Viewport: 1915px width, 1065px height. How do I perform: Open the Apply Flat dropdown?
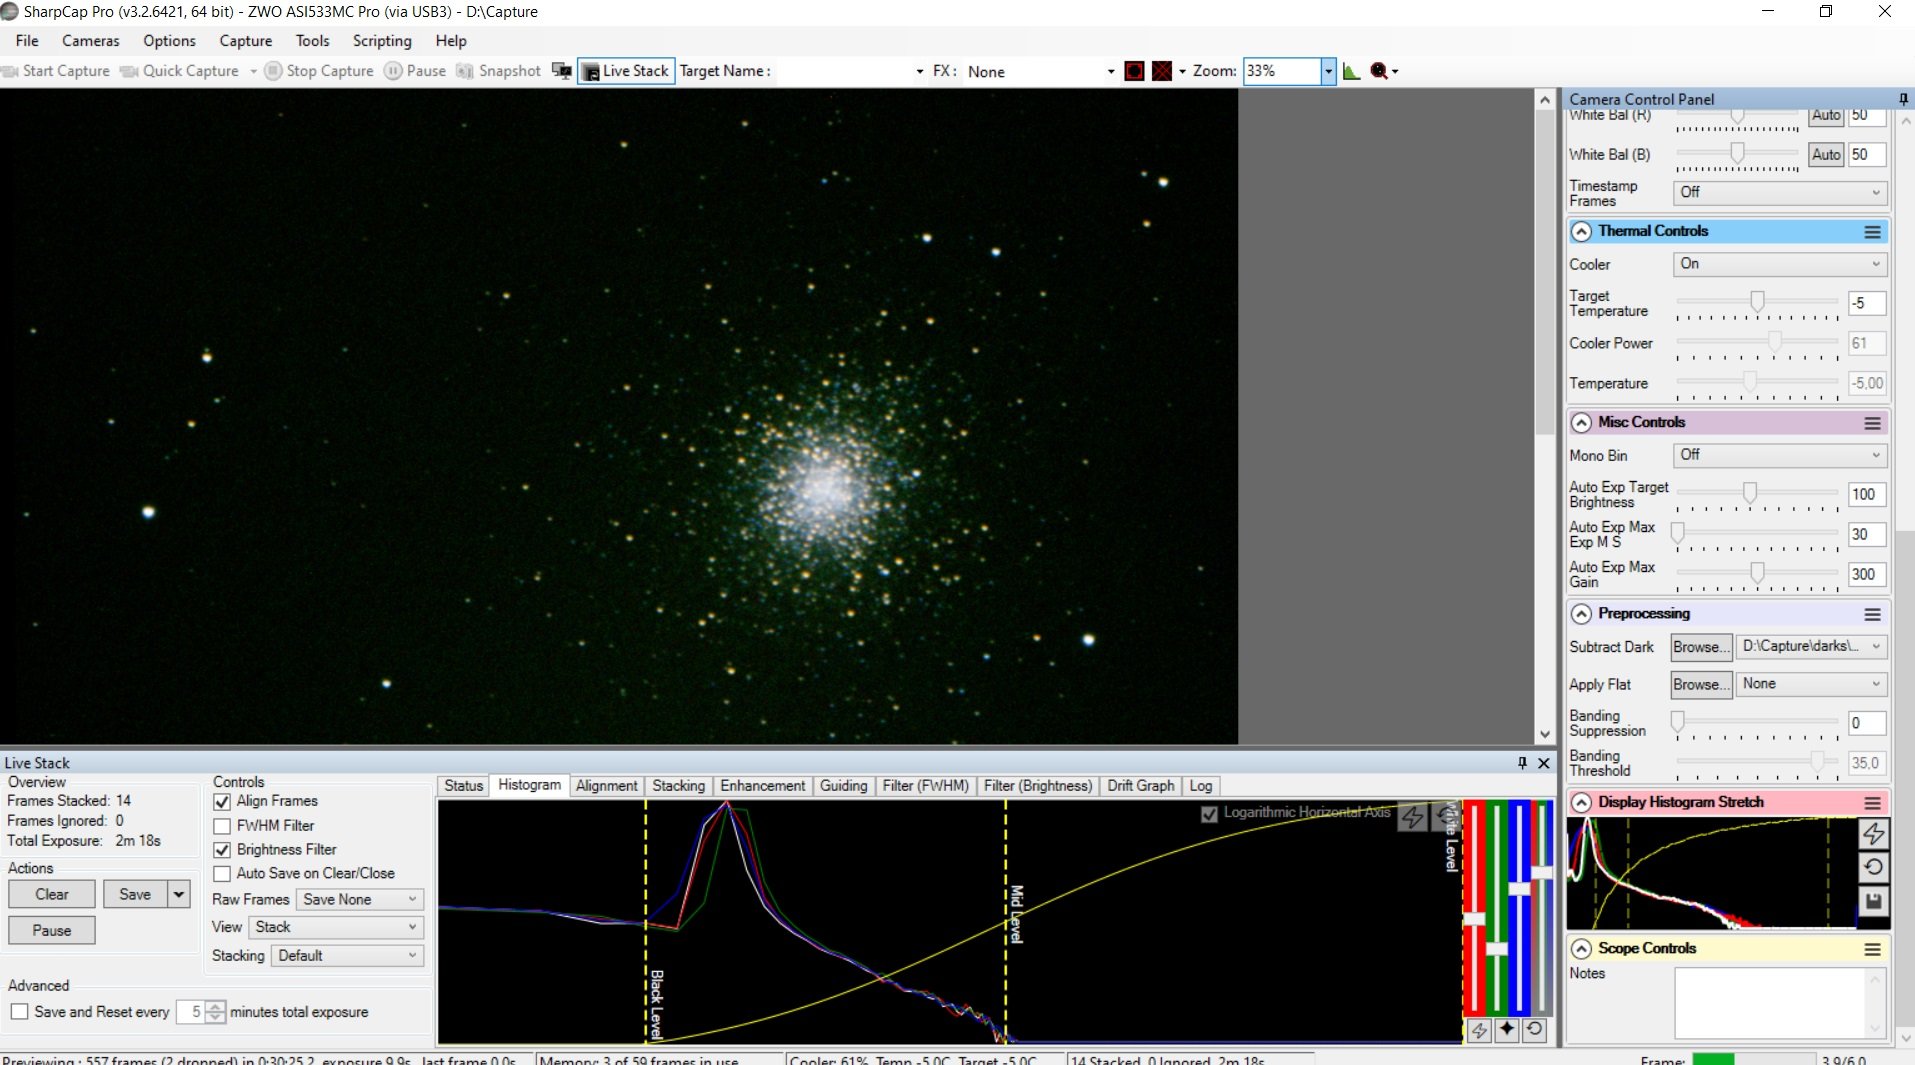click(1811, 684)
